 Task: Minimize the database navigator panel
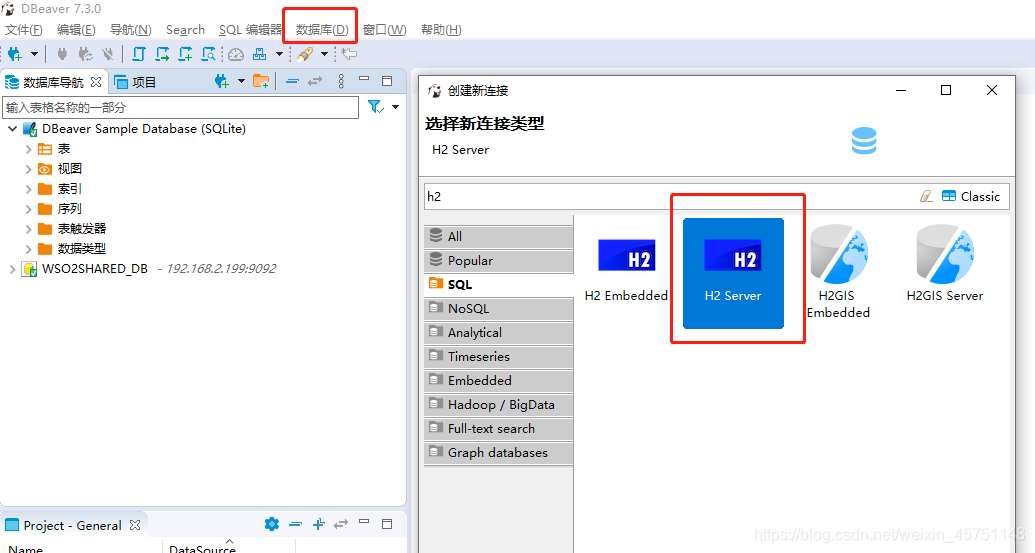364,79
